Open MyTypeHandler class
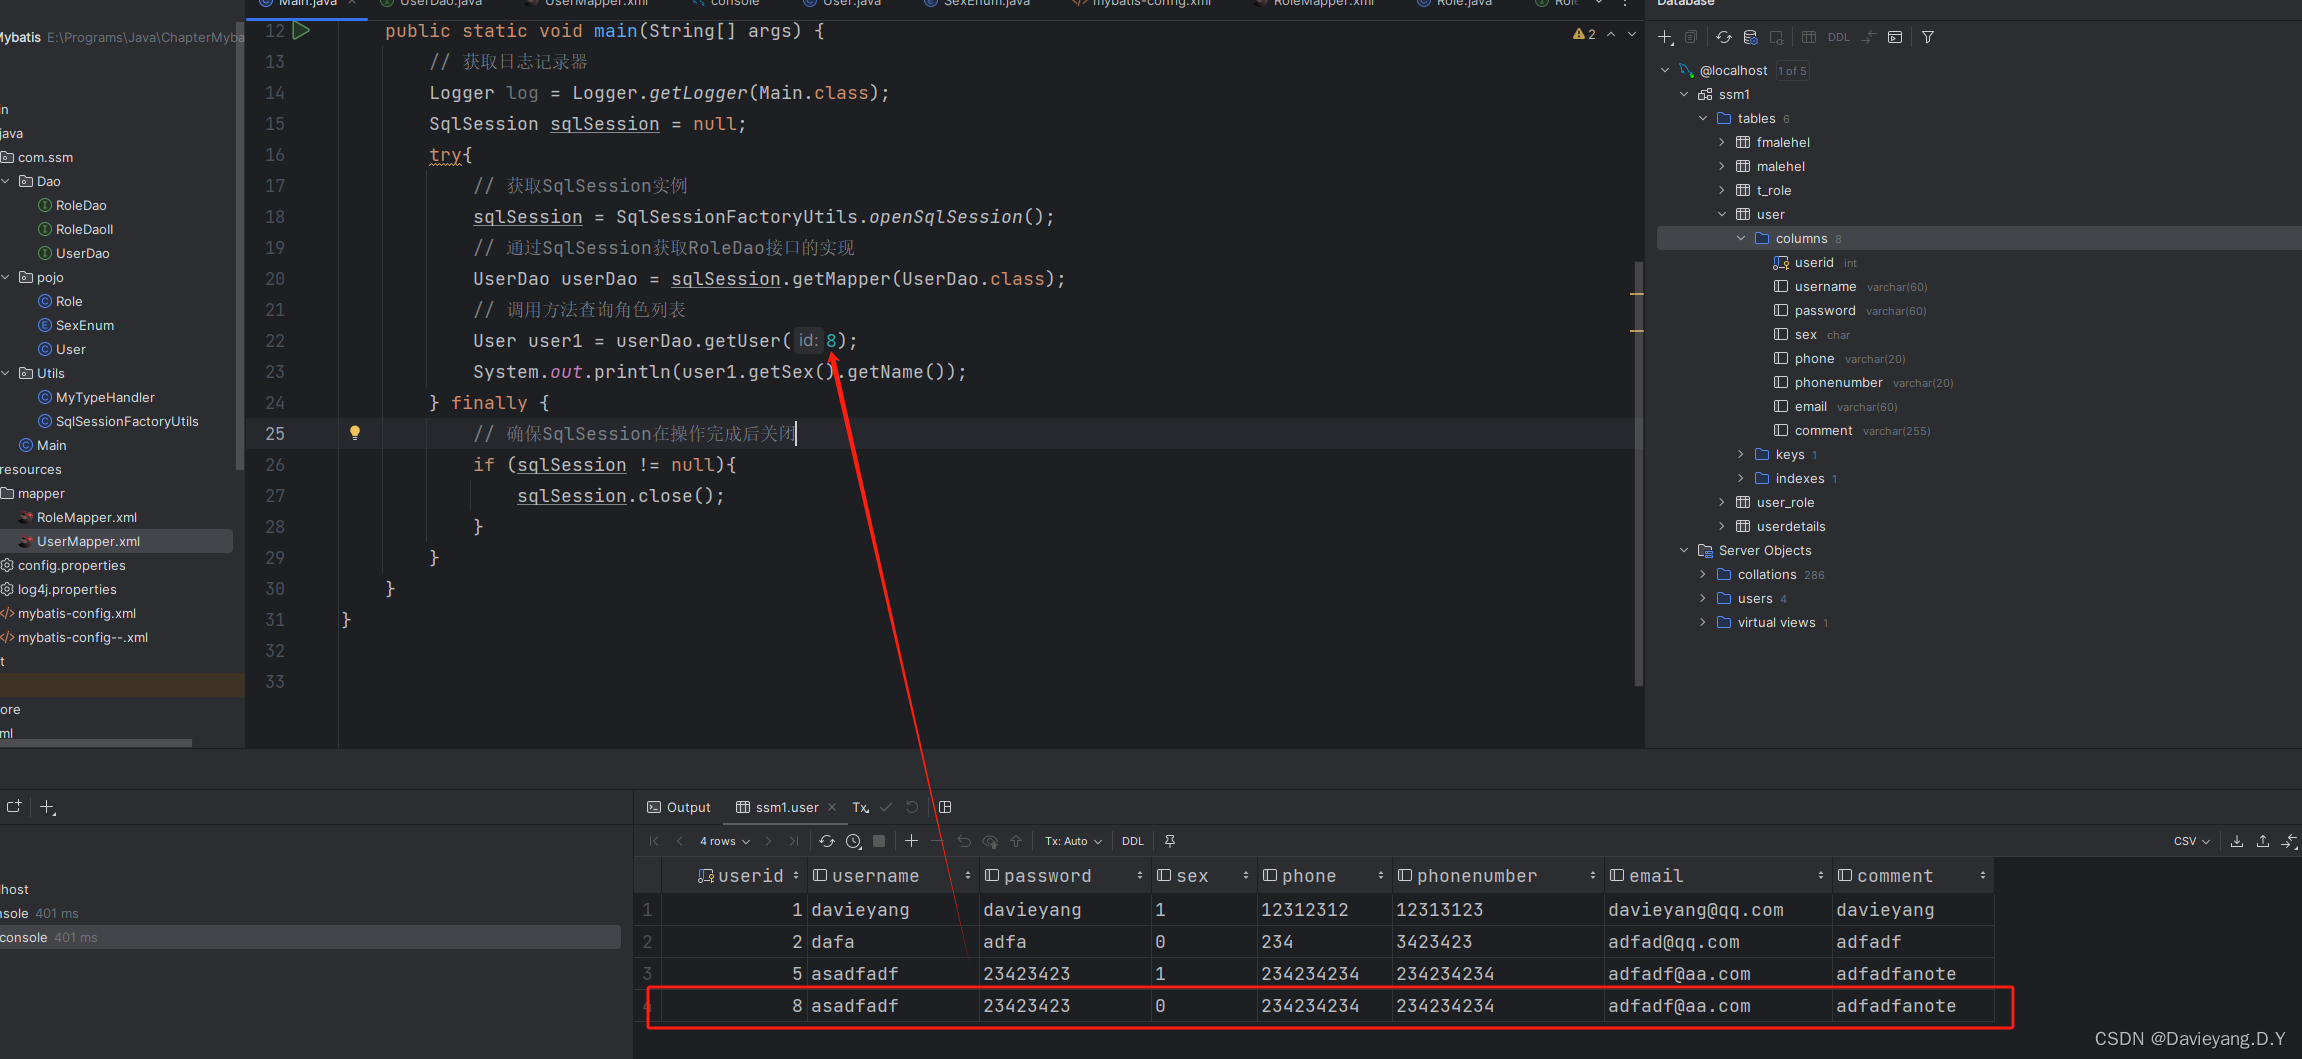The width and height of the screenshot is (2302, 1059). [105, 397]
